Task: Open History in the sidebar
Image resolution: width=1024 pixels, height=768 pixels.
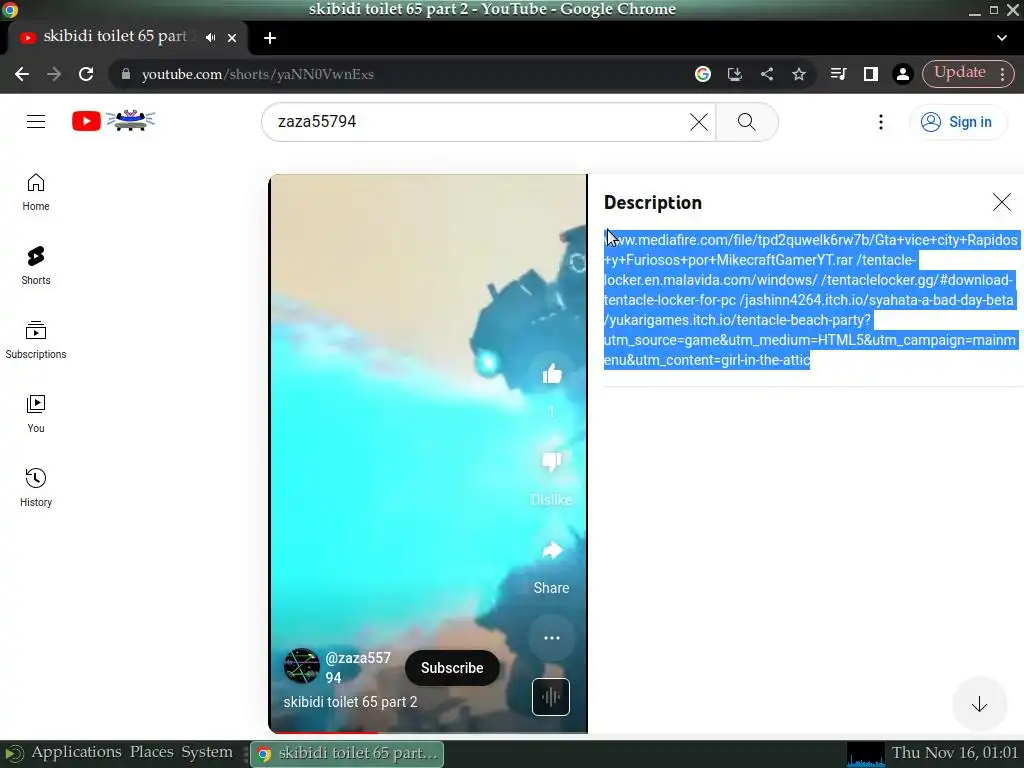Action: click(36, 487)
